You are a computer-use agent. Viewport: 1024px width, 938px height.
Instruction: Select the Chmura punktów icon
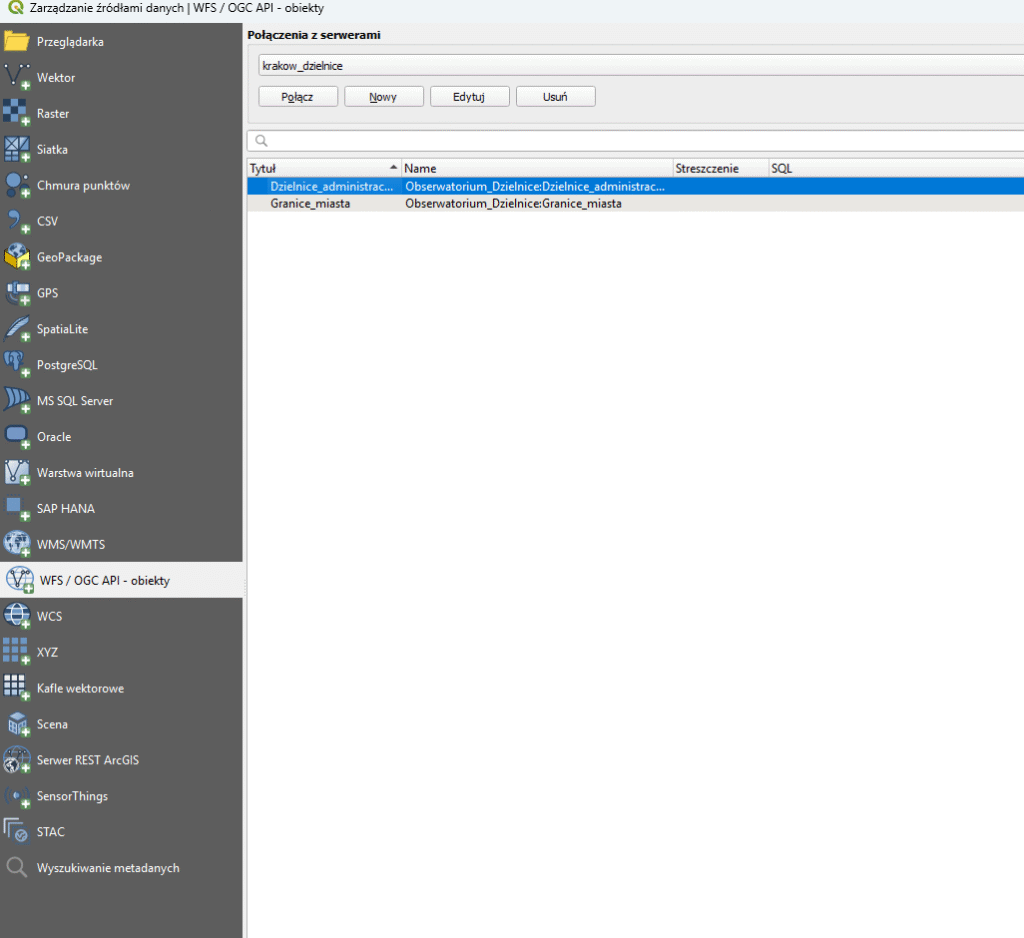click(x=17, y=186)
